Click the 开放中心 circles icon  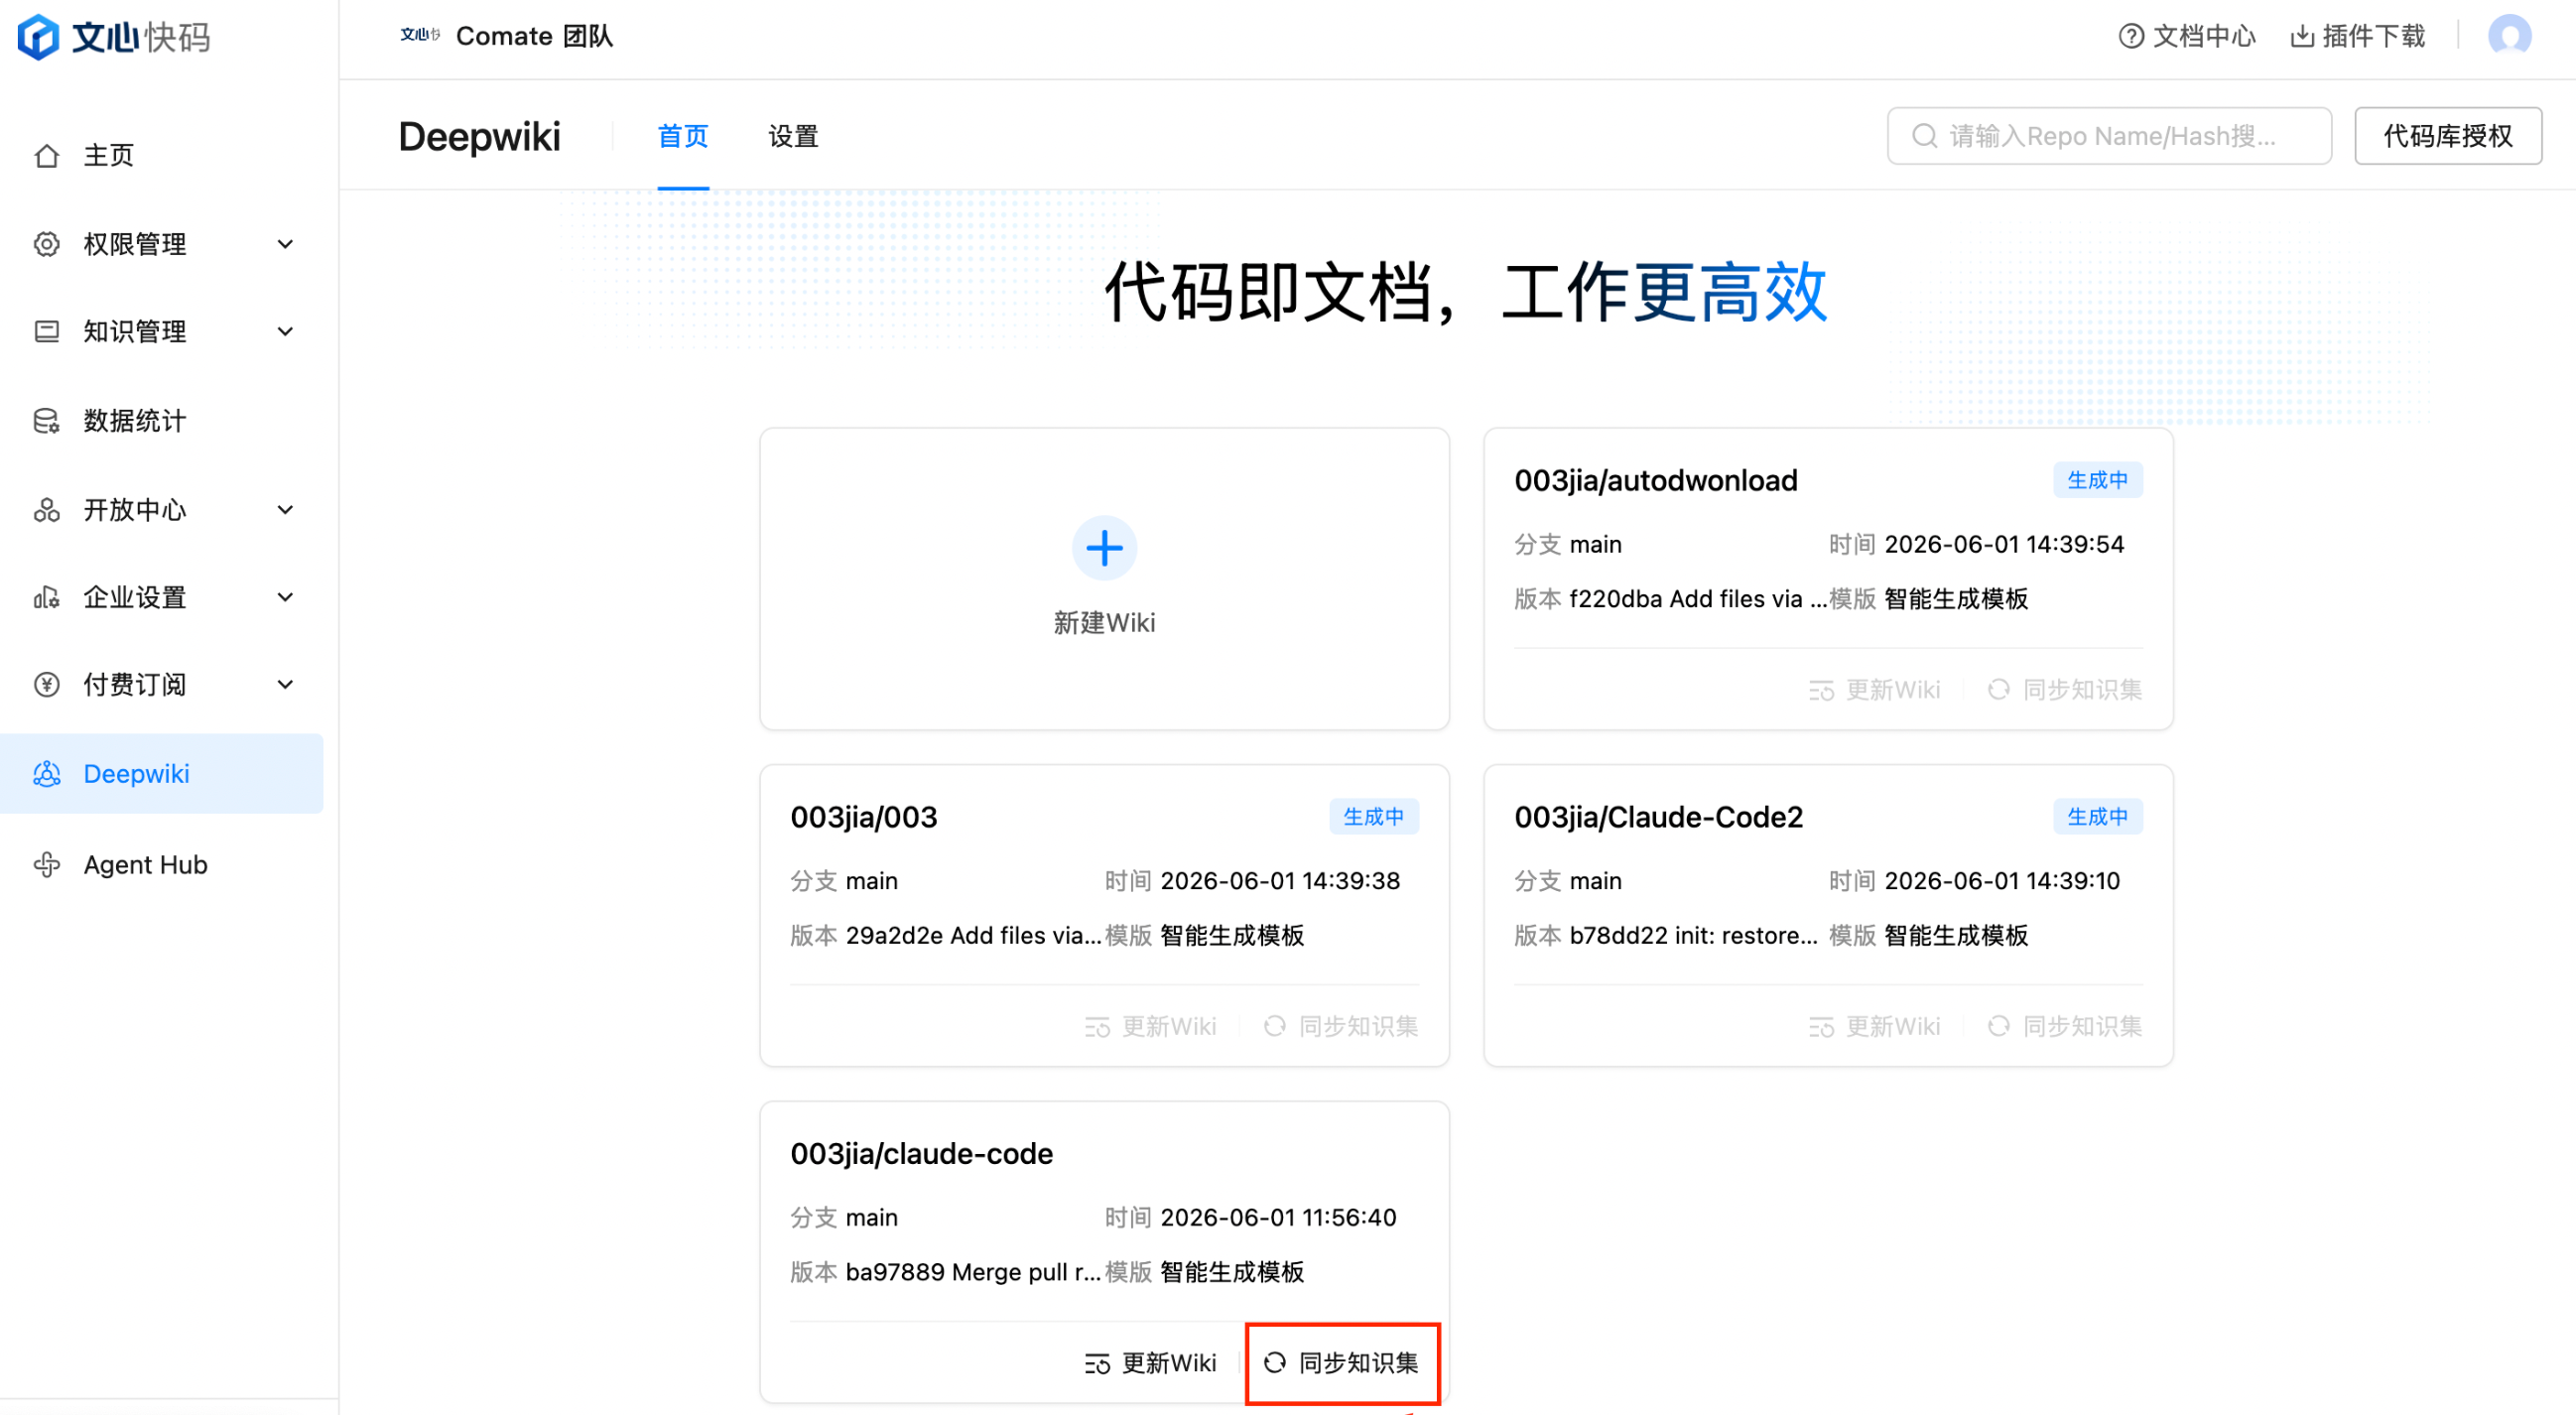click(46, 510)
